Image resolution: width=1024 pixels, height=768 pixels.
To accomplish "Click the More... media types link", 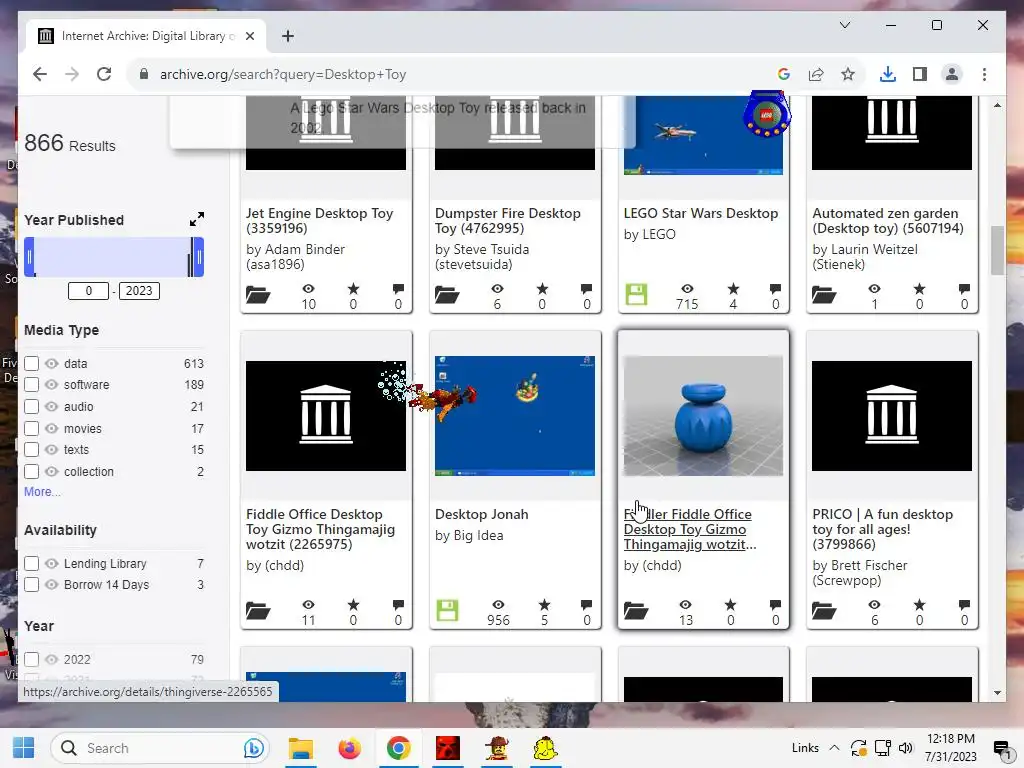I will [42, 492].
